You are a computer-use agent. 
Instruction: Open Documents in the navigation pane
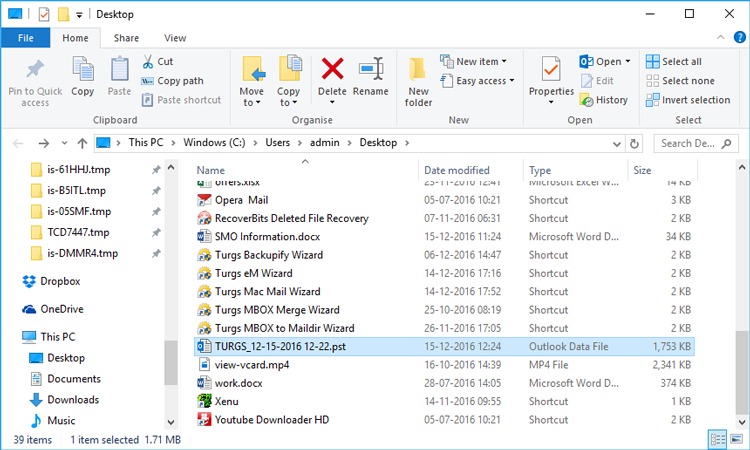pos(65,379)
